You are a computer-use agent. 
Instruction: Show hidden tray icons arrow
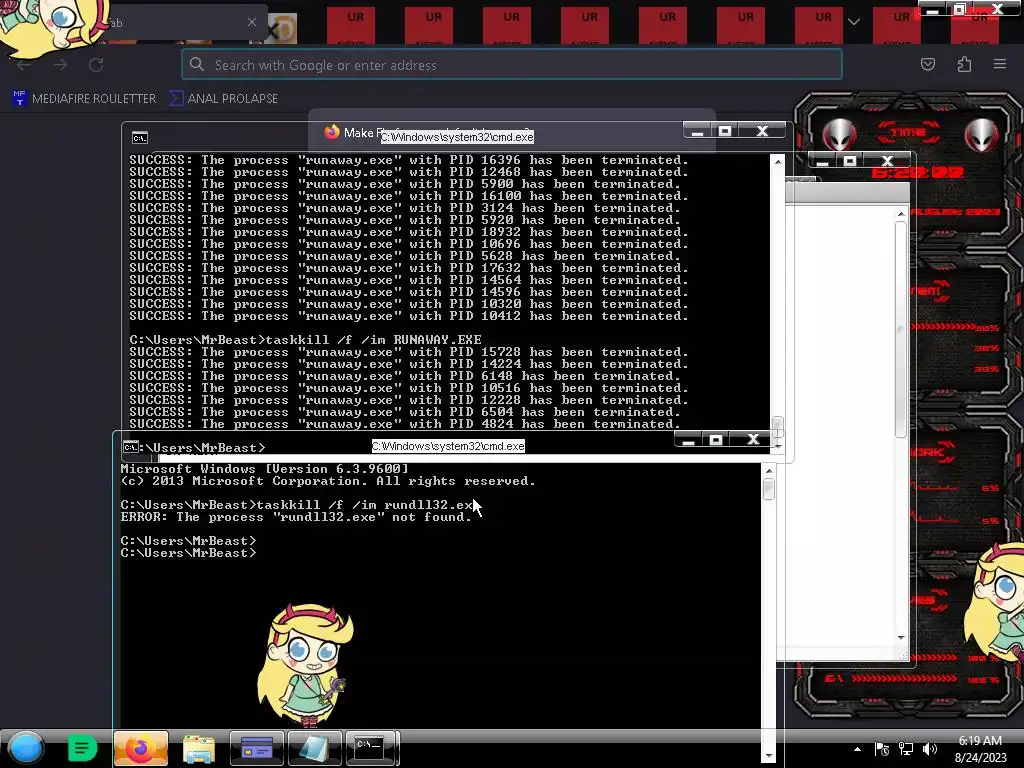click(857, 749)
